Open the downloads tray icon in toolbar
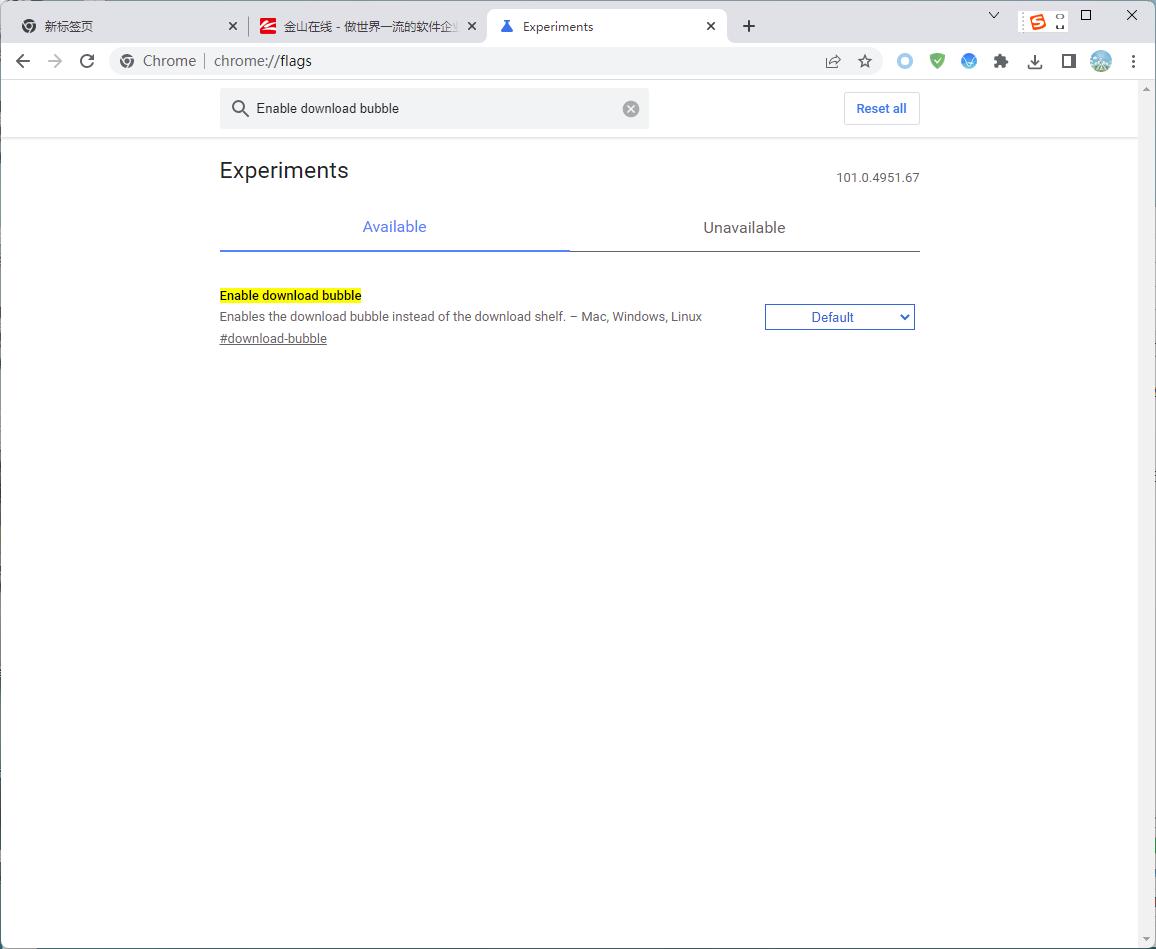Viewport: 1156px width, 949px height. pyautogui.click(x=1035, y=61)
